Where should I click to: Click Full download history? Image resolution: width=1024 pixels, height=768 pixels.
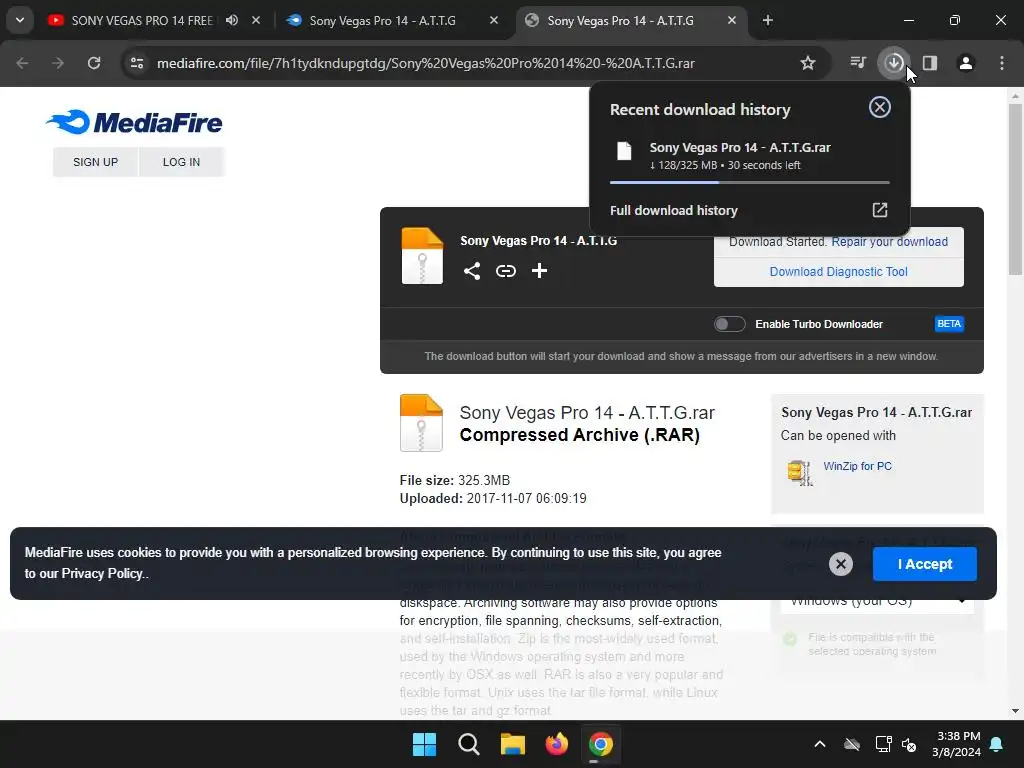coord(674,210)
